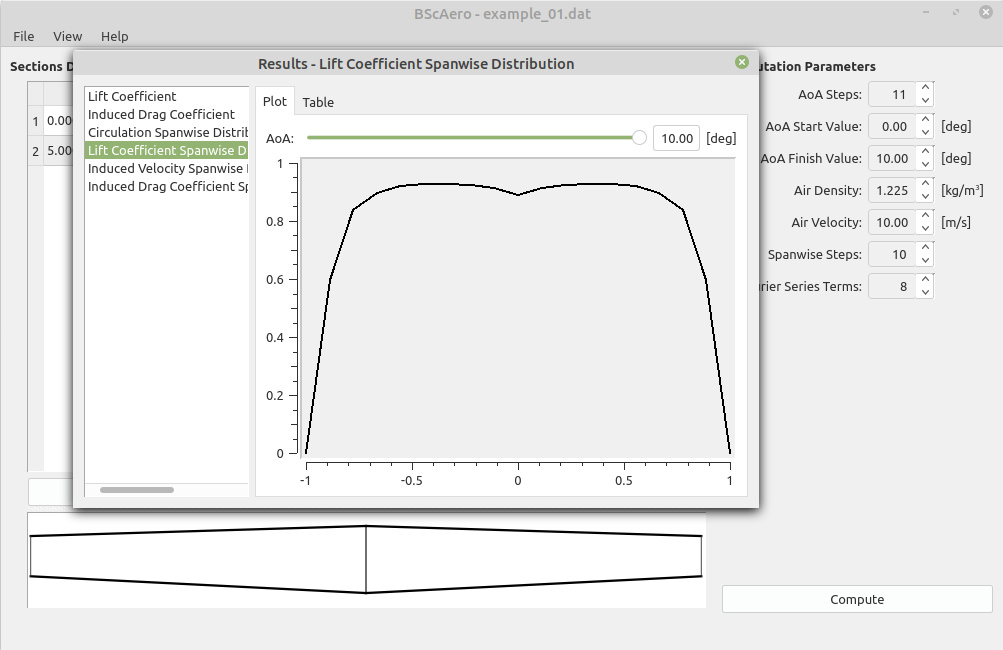Screen dimensions: 1003x650
Task: Decrease AoA Start Value with down arrow
Action: pos(925,132)
